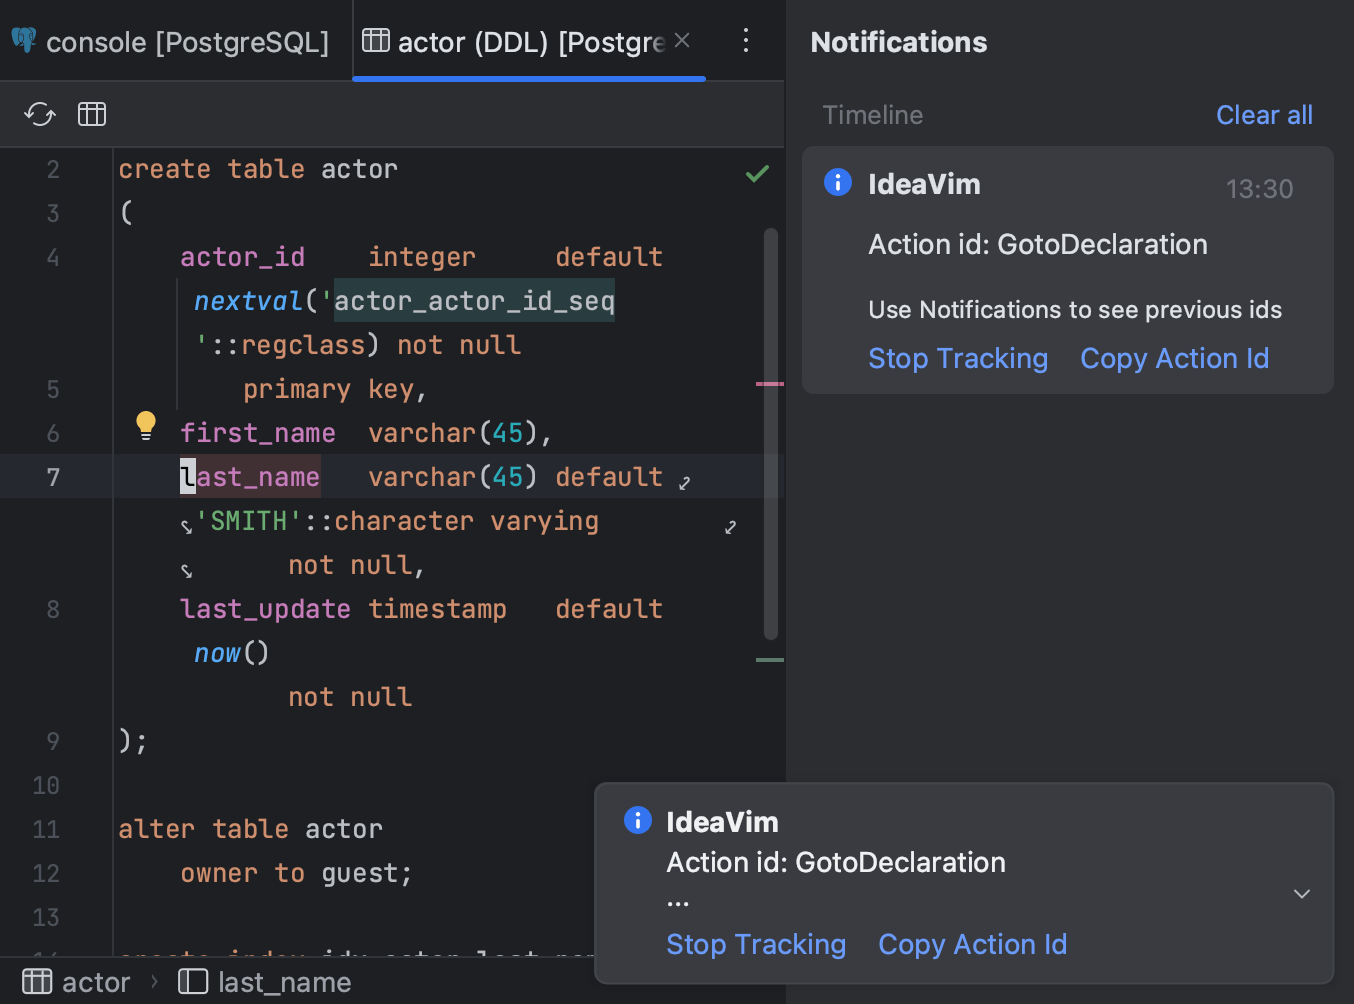Click Copy Action Id in the popup notification
The height and width of the screenshot is (1004, 1354).
[972, 944]
